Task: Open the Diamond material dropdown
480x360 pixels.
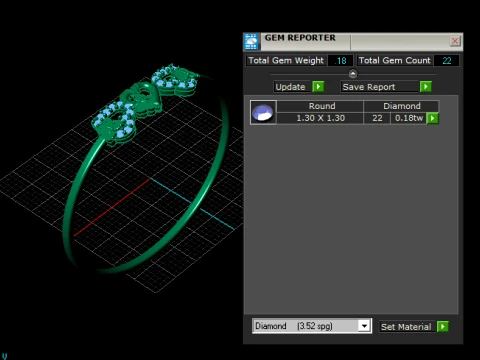Action: tap(364, 326)
